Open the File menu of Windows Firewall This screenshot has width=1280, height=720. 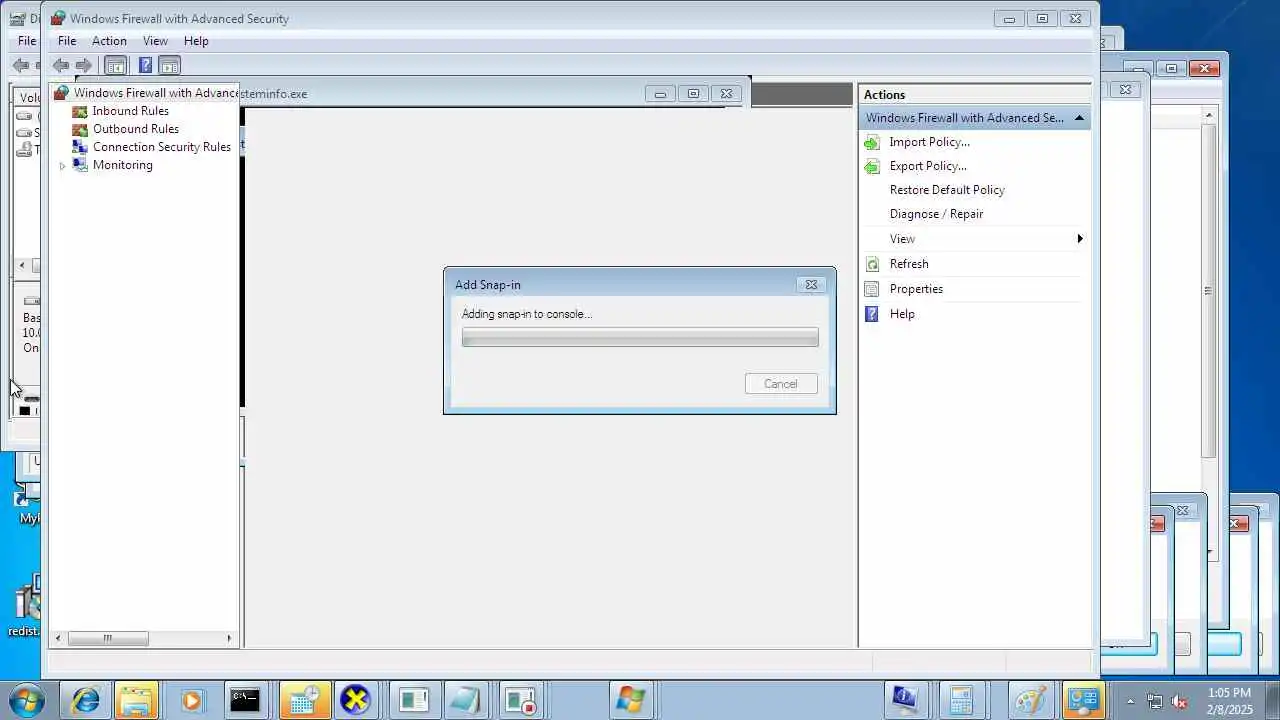[67, 41]
